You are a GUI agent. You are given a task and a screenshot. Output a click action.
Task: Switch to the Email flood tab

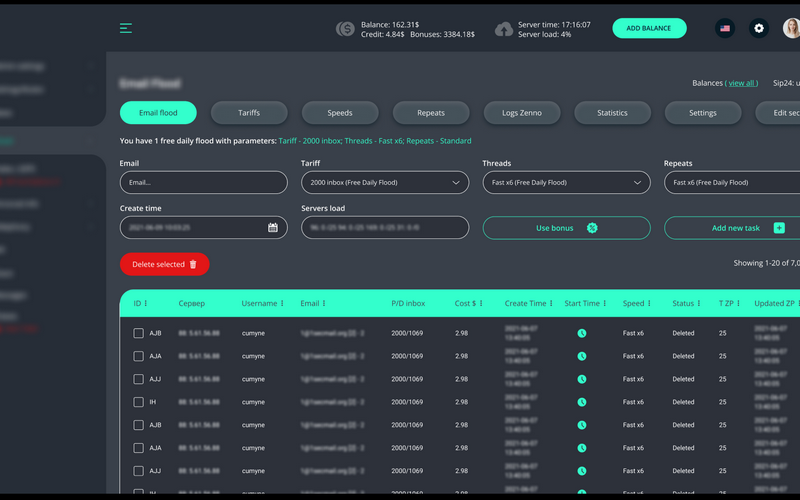coord(158,113)
